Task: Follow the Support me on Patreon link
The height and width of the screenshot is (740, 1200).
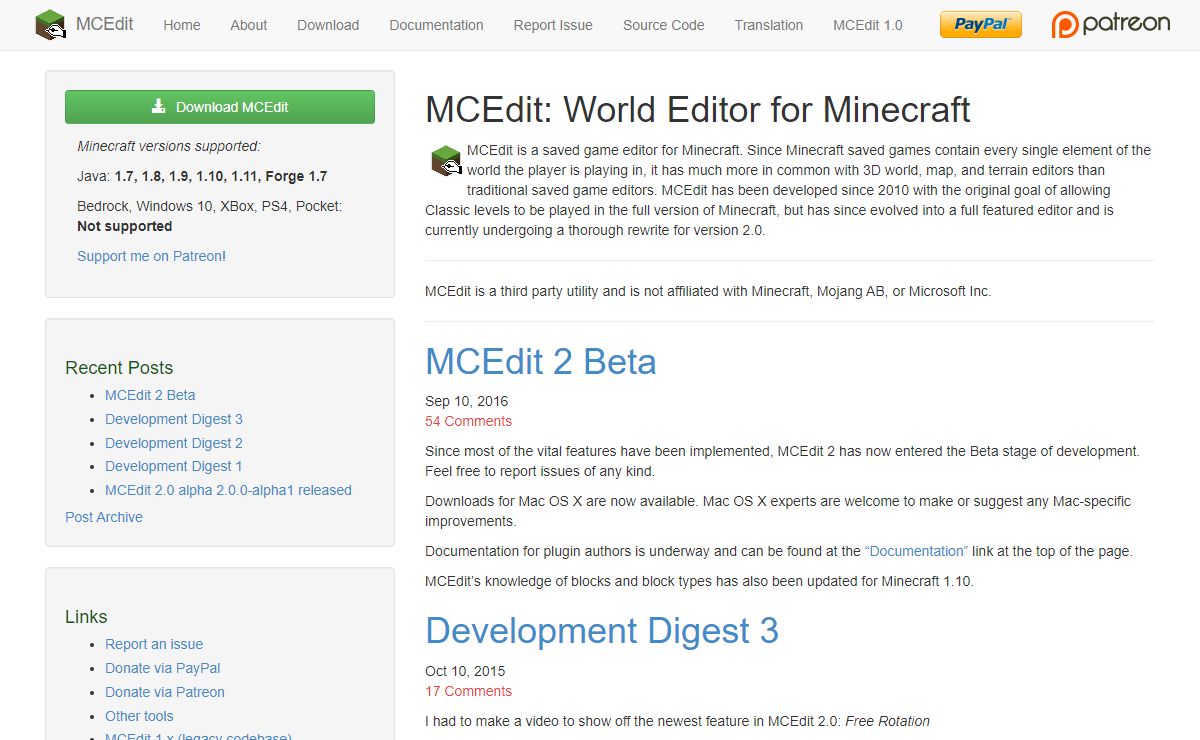Action: pyautogui.click(x=151, y=256)
